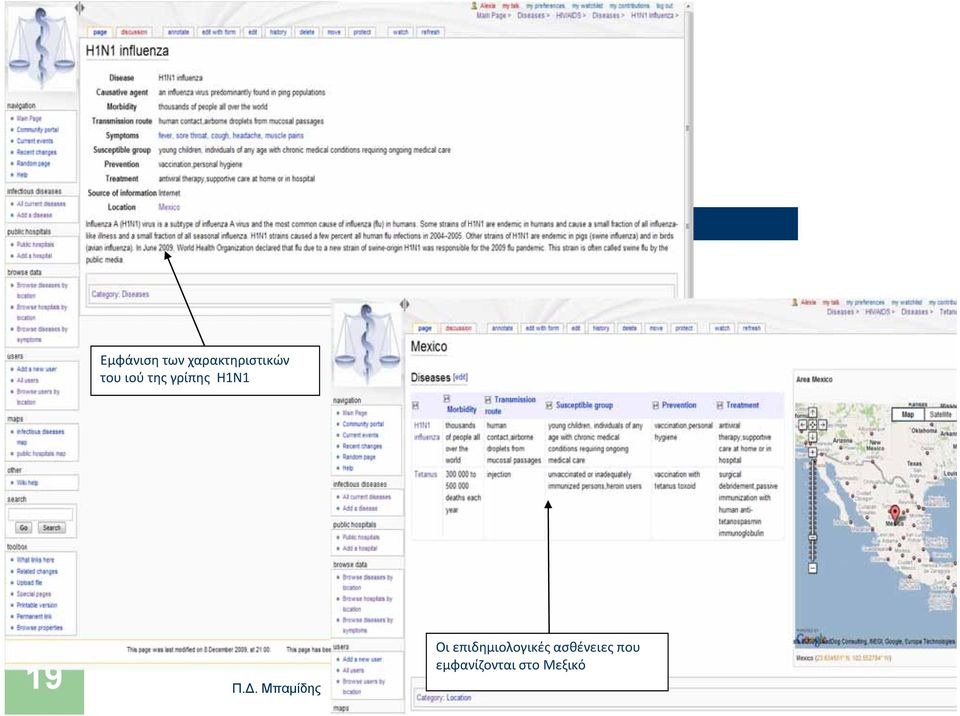Zoom in the map with the plus button
The image size is (960, 716).
[x=812, y=452]
